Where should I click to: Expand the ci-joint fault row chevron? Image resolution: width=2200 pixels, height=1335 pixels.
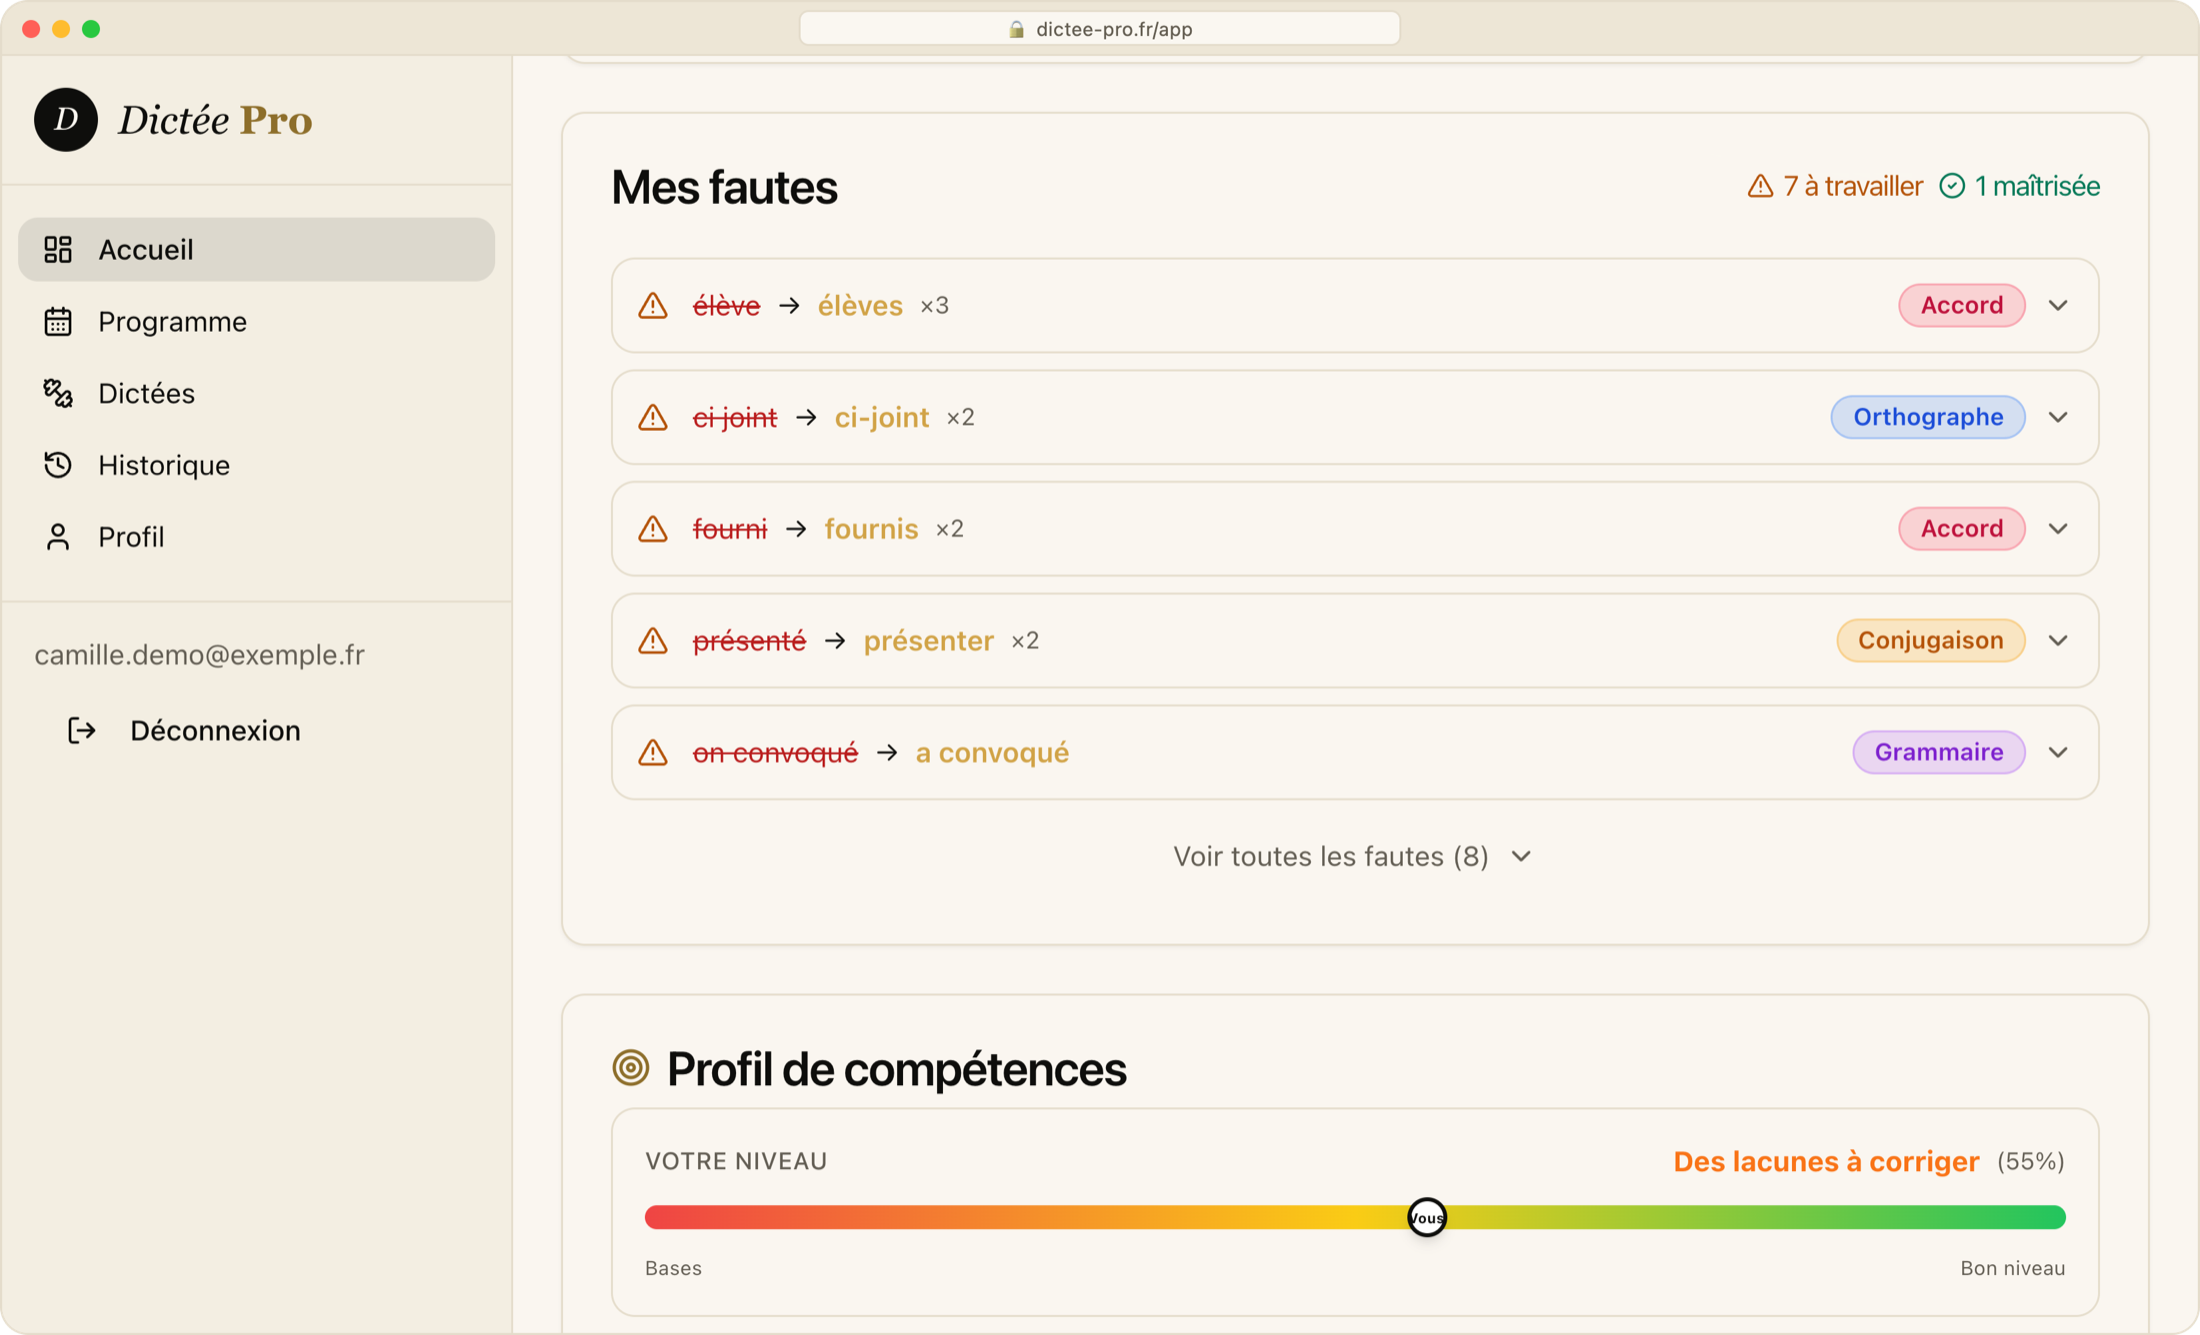[x=2058, y=417]
